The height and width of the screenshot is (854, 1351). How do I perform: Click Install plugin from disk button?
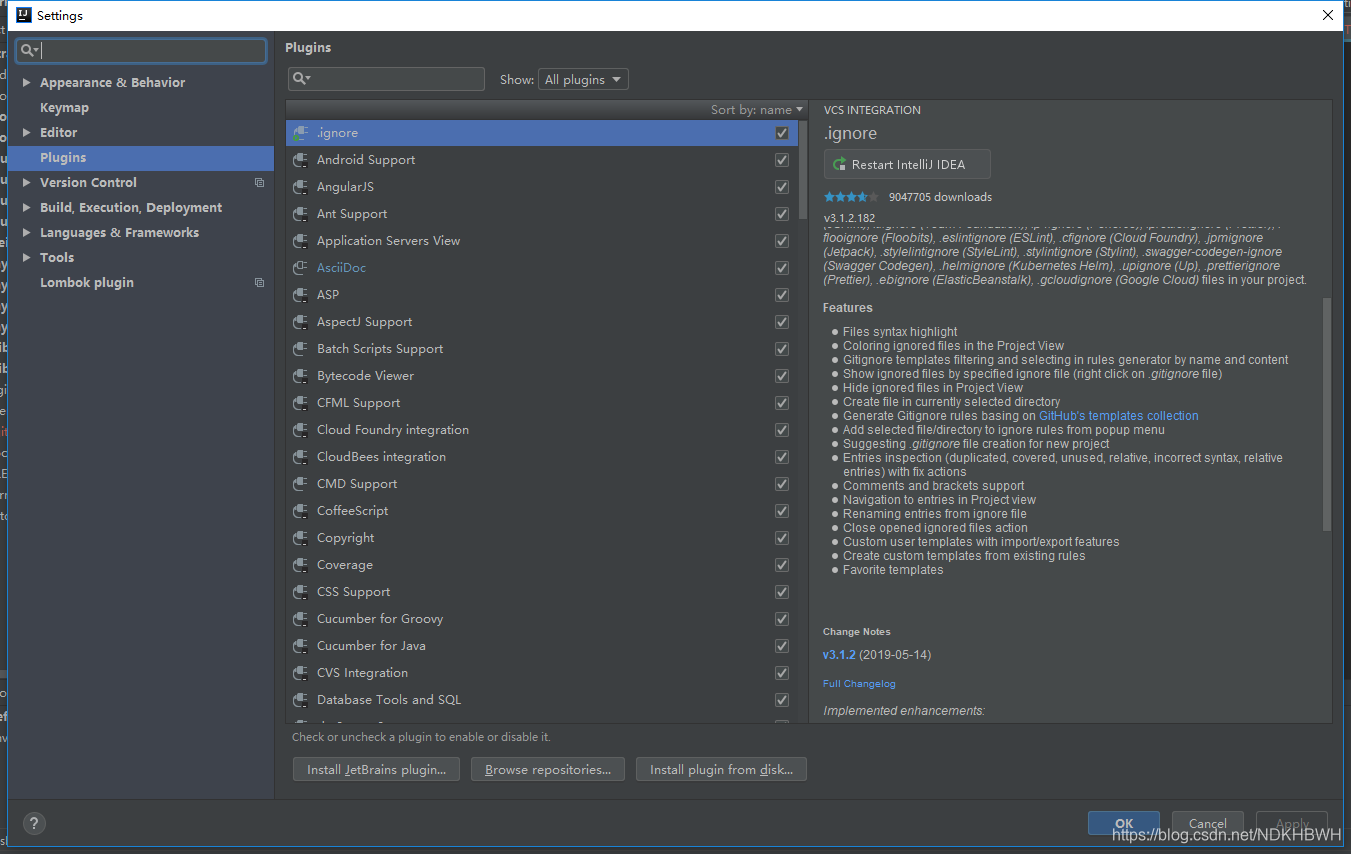(721, 770)
